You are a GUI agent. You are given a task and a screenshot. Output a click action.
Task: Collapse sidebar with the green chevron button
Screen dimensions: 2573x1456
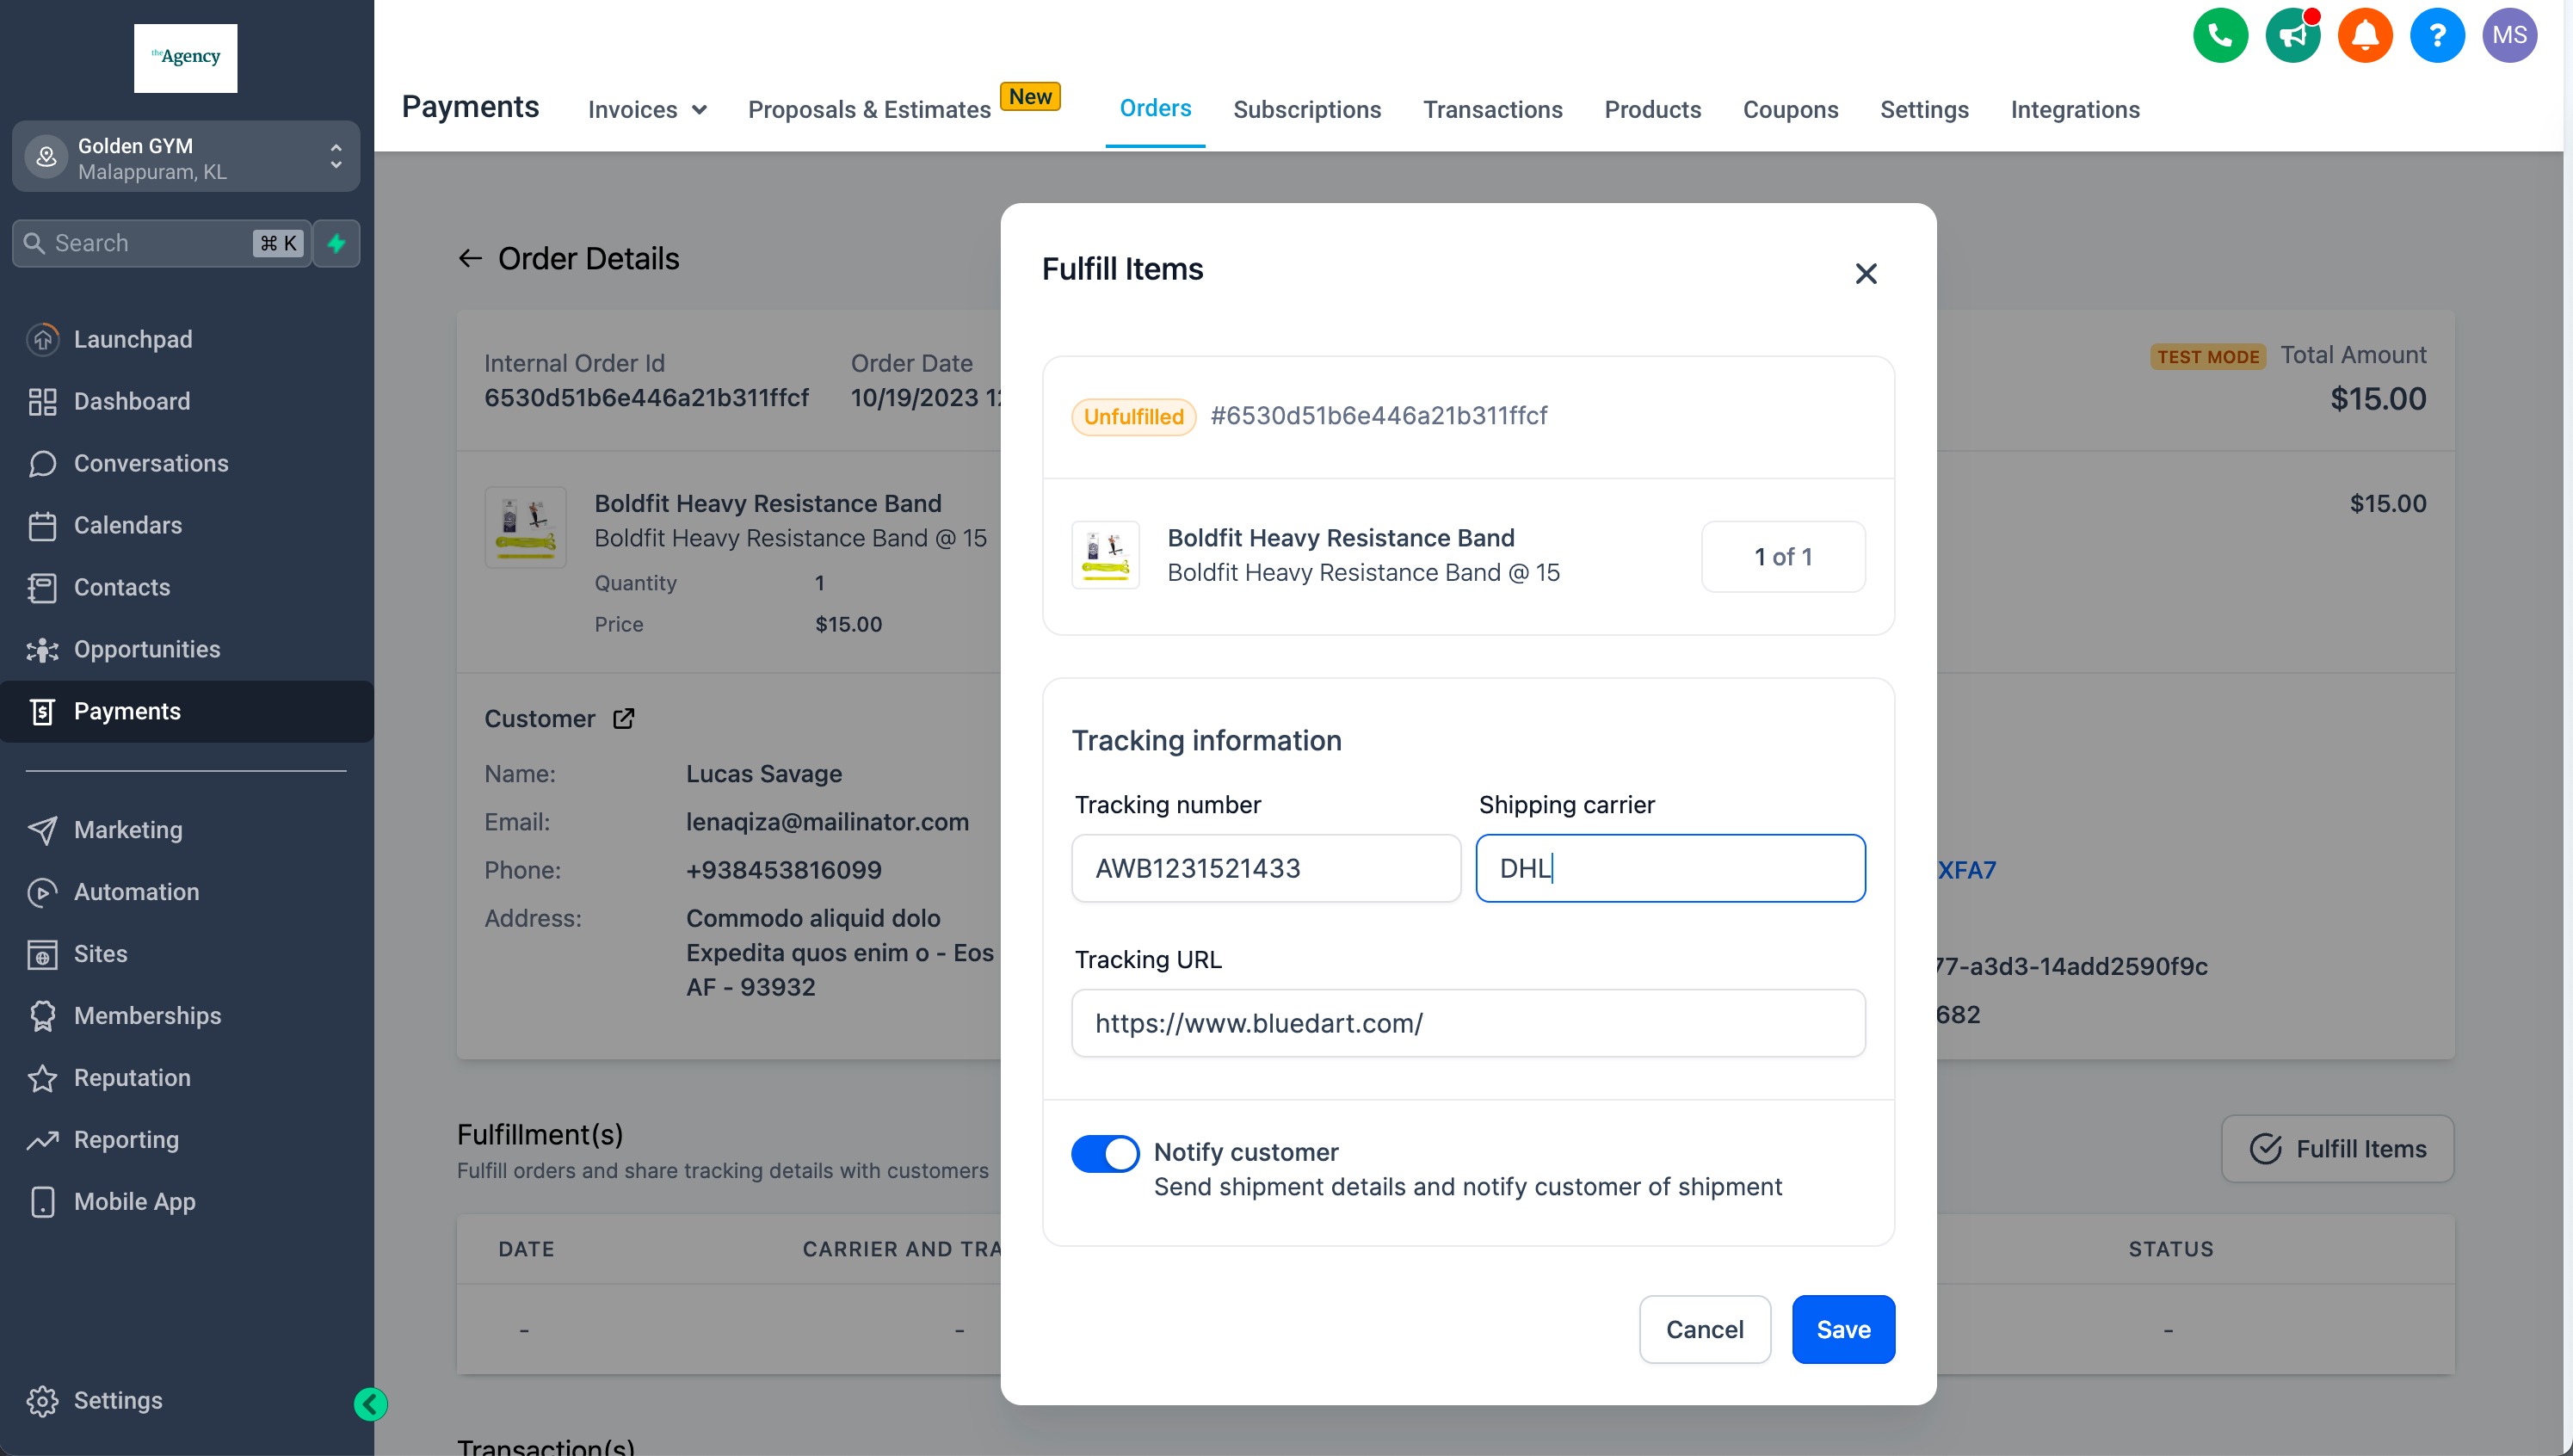[370, 1404]
